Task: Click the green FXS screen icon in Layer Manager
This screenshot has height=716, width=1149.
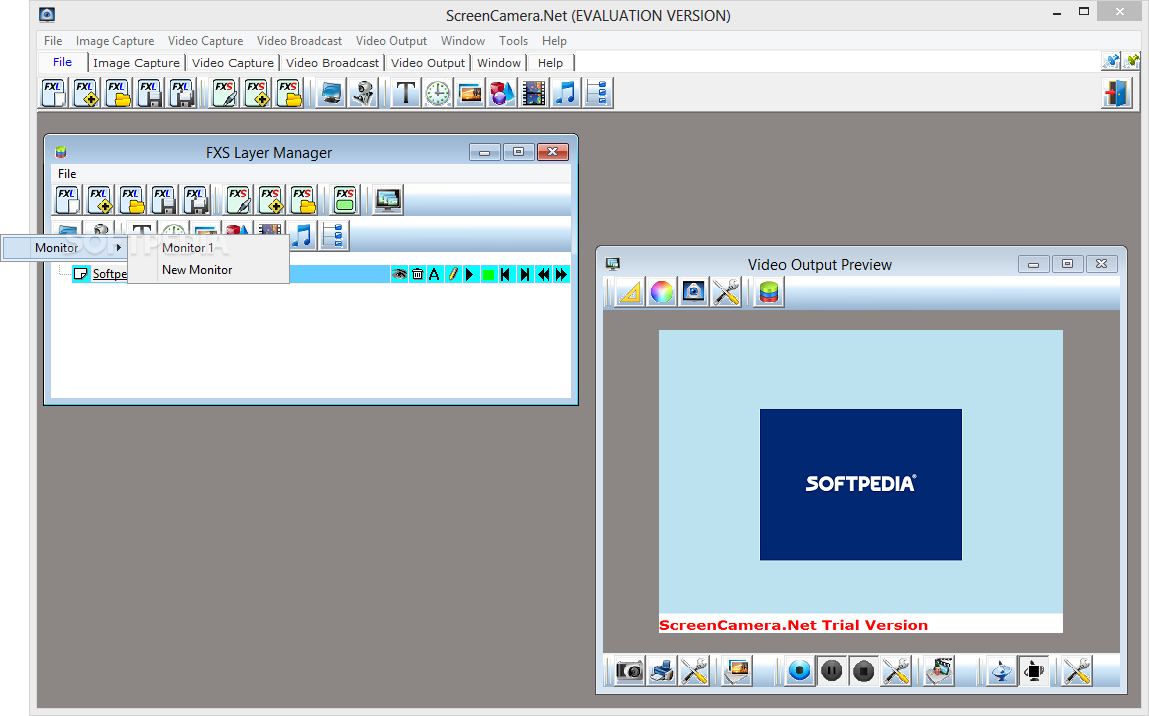Action: (344, 200)
